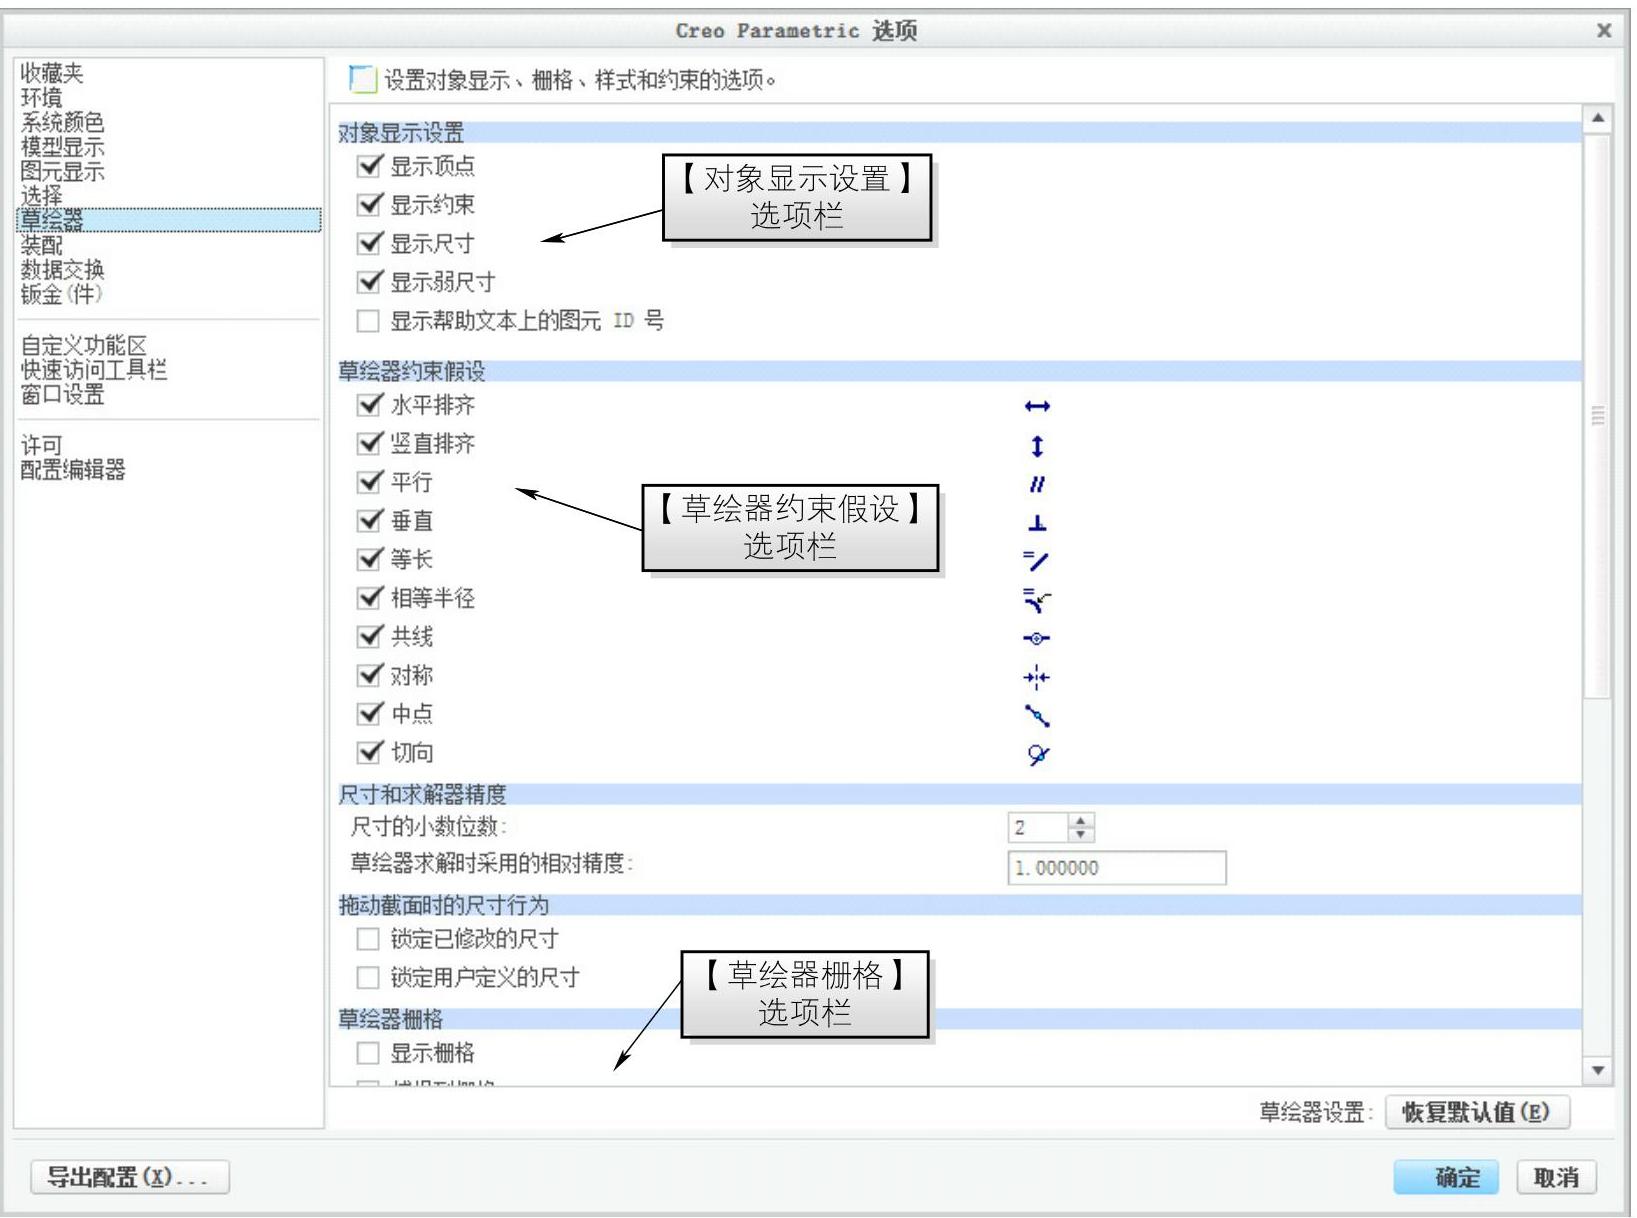The image size is (1637, 1218).
Task: Select 草绘器 category
Action: pos(169,220)
